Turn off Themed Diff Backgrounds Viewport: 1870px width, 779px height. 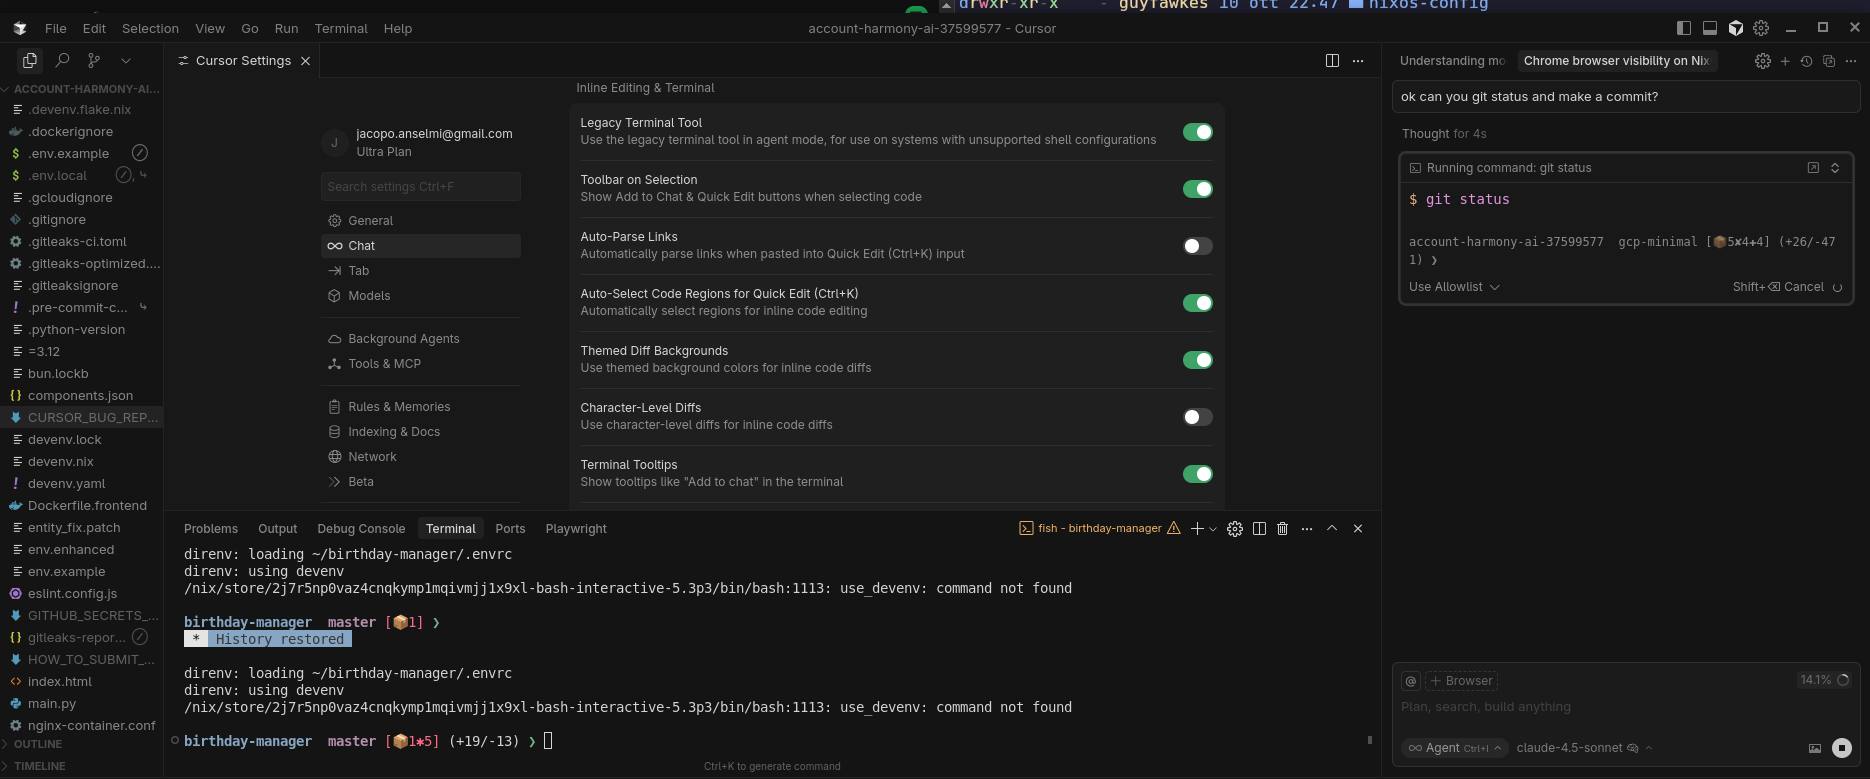pos(1198,360)
